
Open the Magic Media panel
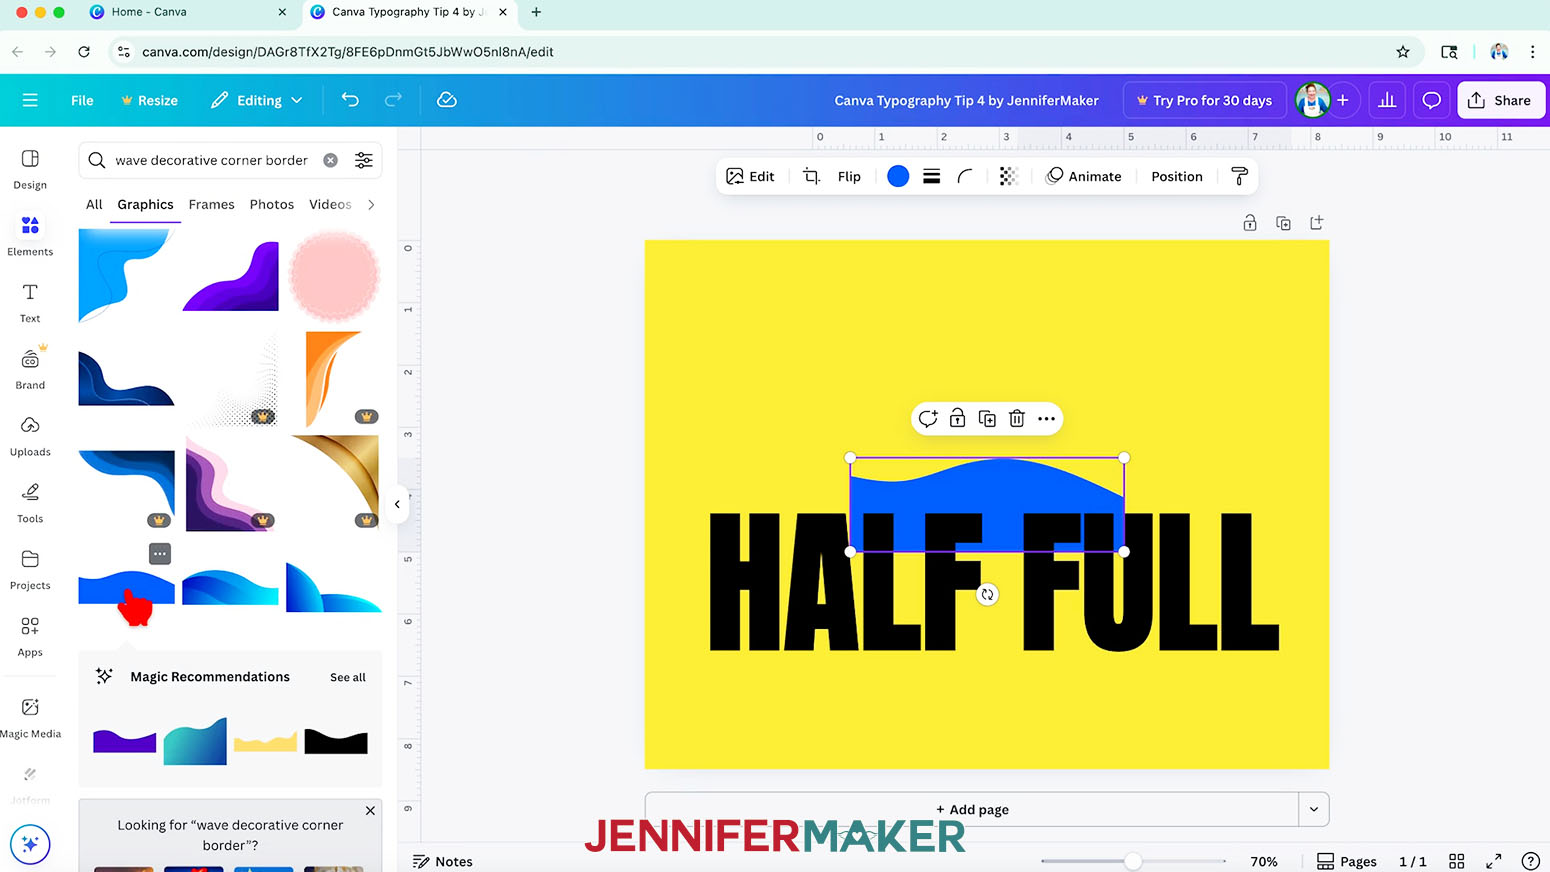(x=30, y=718)
